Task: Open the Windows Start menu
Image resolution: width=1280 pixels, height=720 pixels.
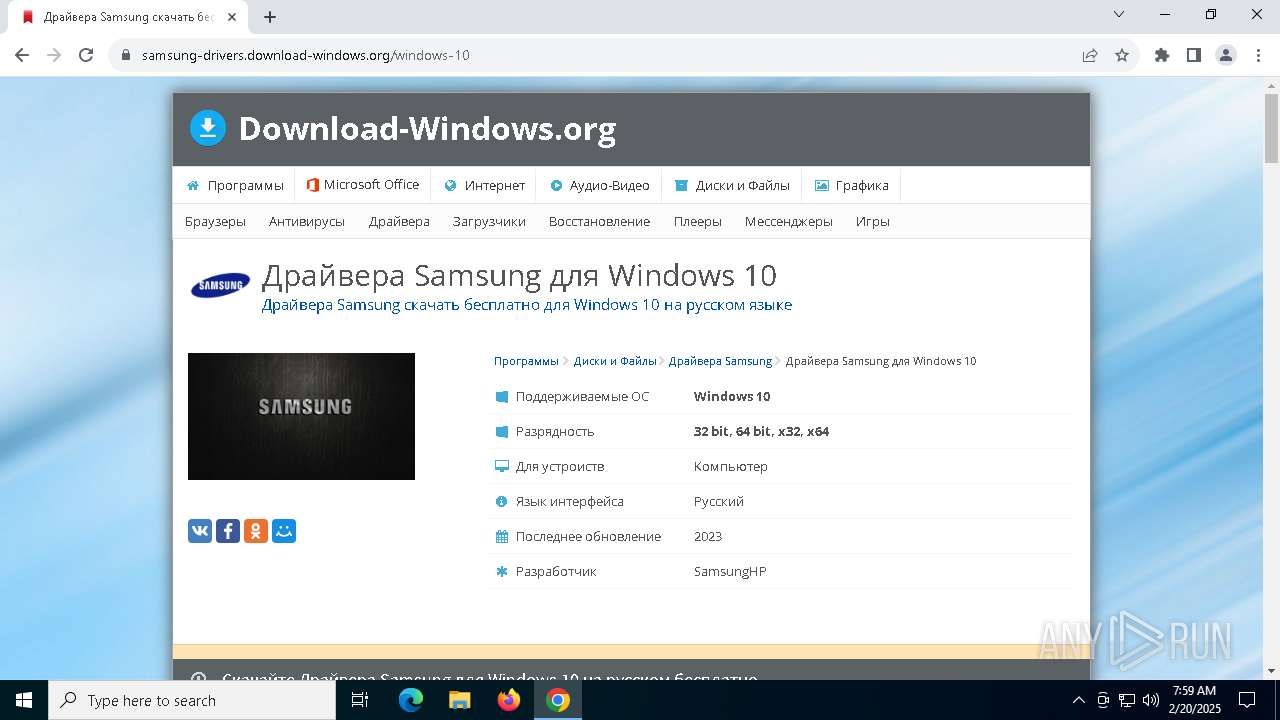Action: [24, 700]
